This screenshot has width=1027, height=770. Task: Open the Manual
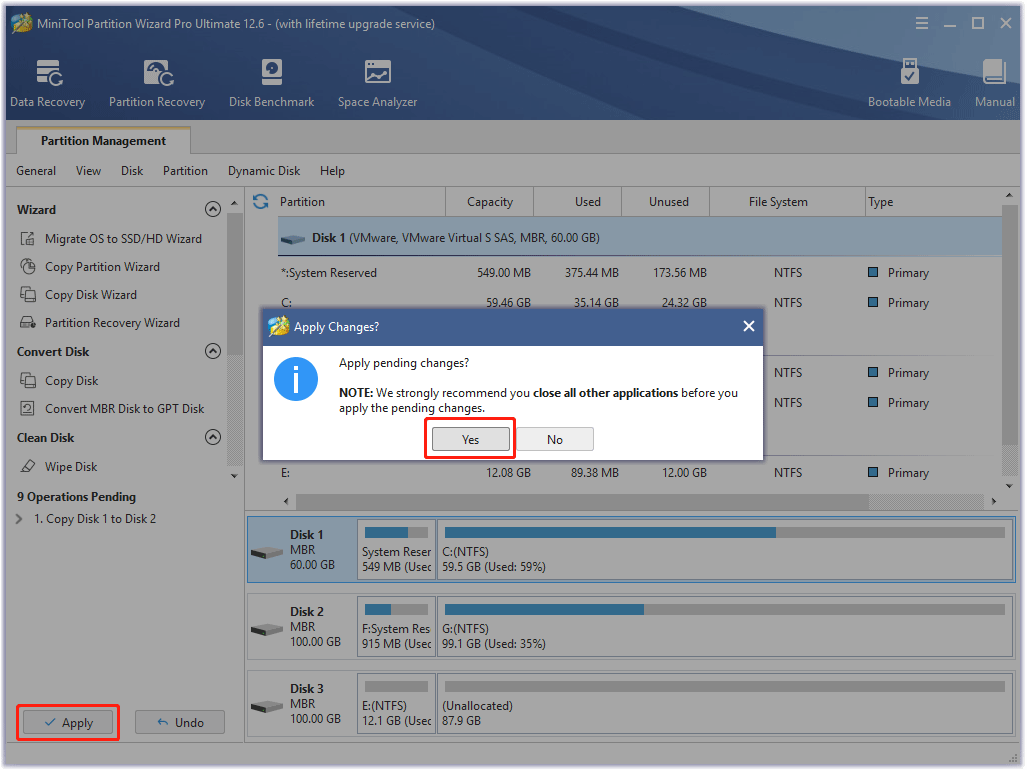pos(994,83)
